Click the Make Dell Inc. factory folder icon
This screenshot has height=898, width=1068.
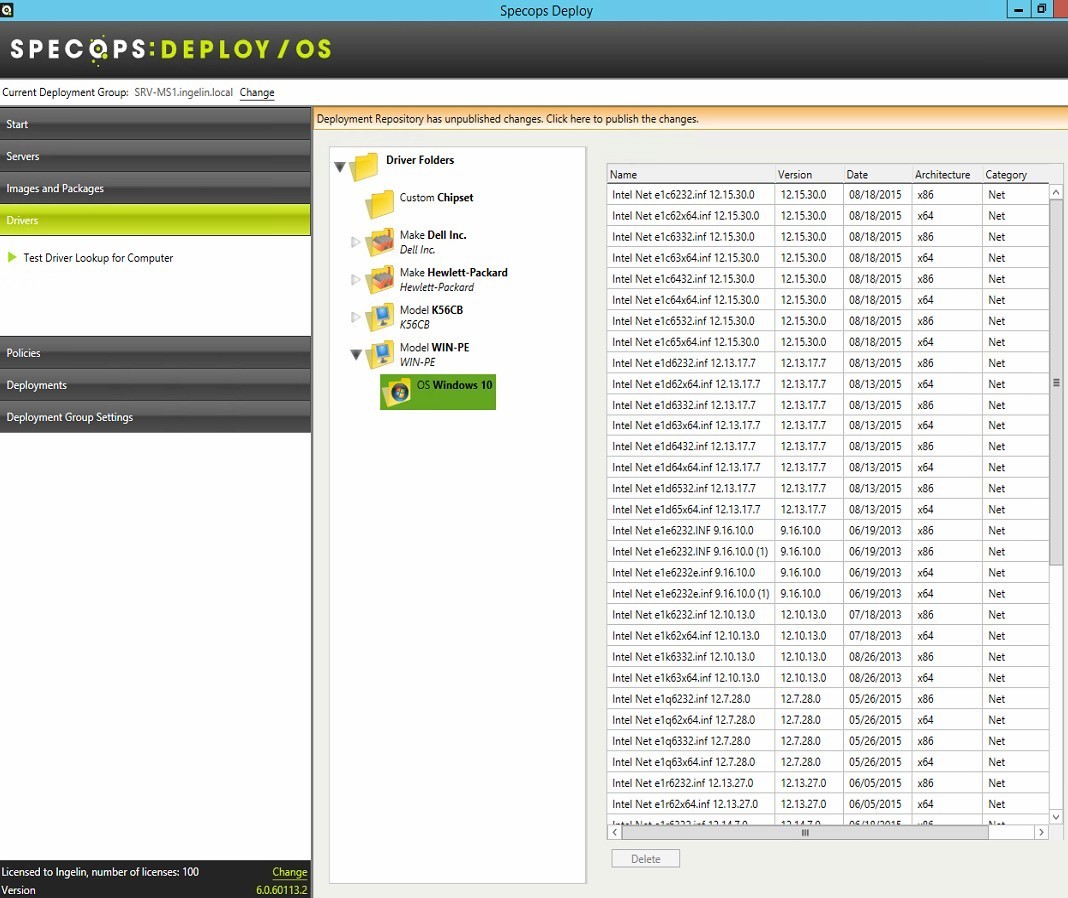click(379, 241)
